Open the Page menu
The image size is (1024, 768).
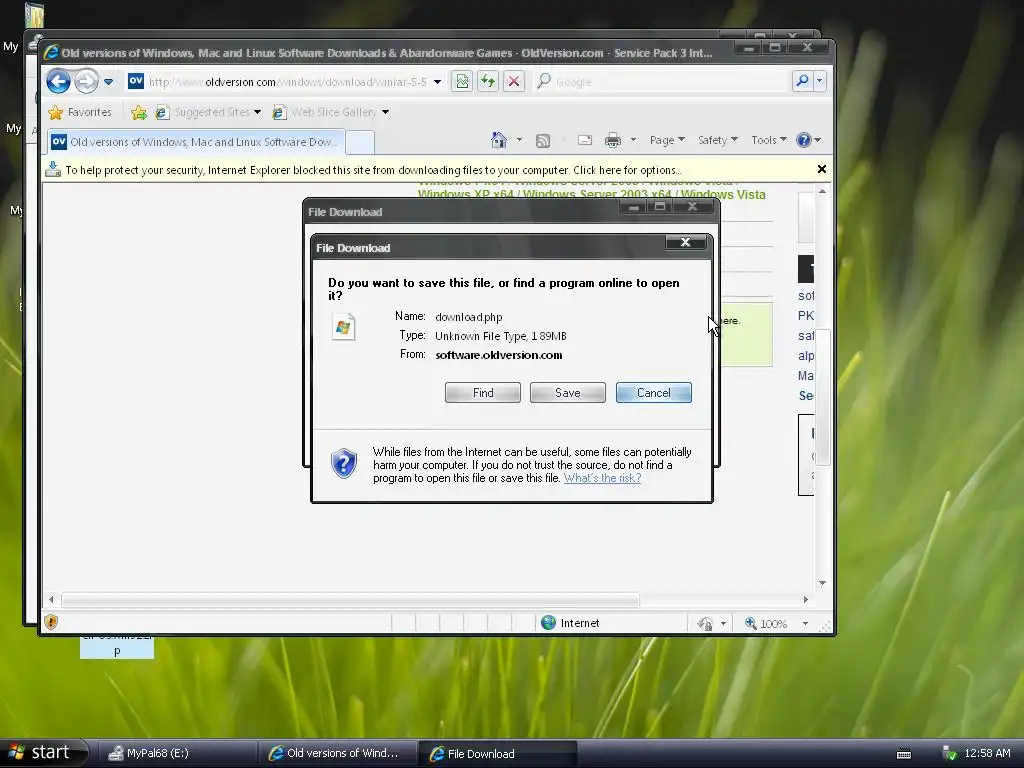point(667,140)
